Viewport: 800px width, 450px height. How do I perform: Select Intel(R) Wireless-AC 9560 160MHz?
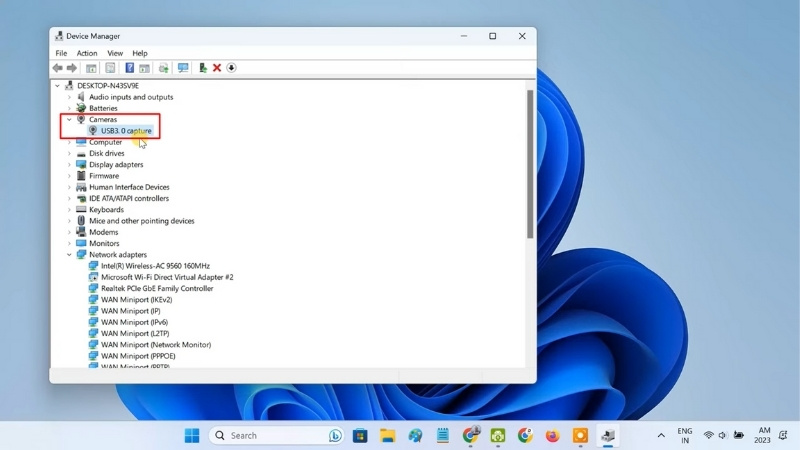[155, 266]
